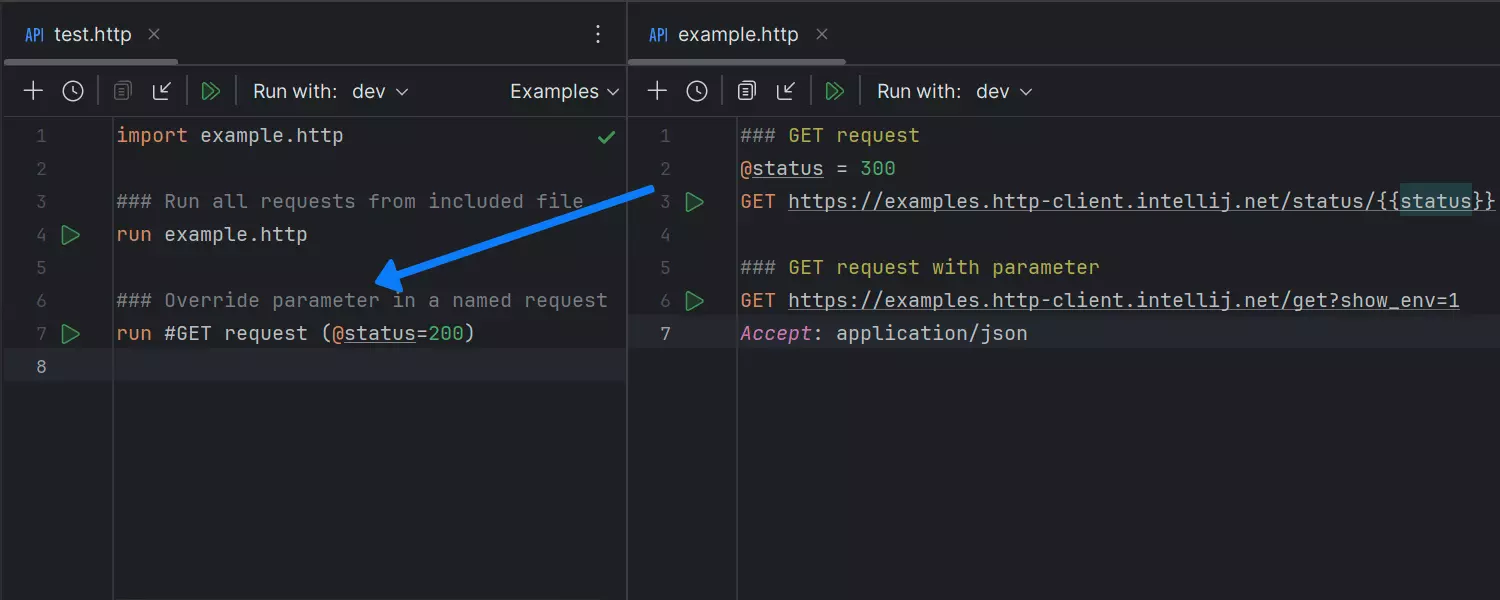The height and width of the screenshot is (600, 1500).
Task: Expand the Examples dropdown
Action: 563,90
